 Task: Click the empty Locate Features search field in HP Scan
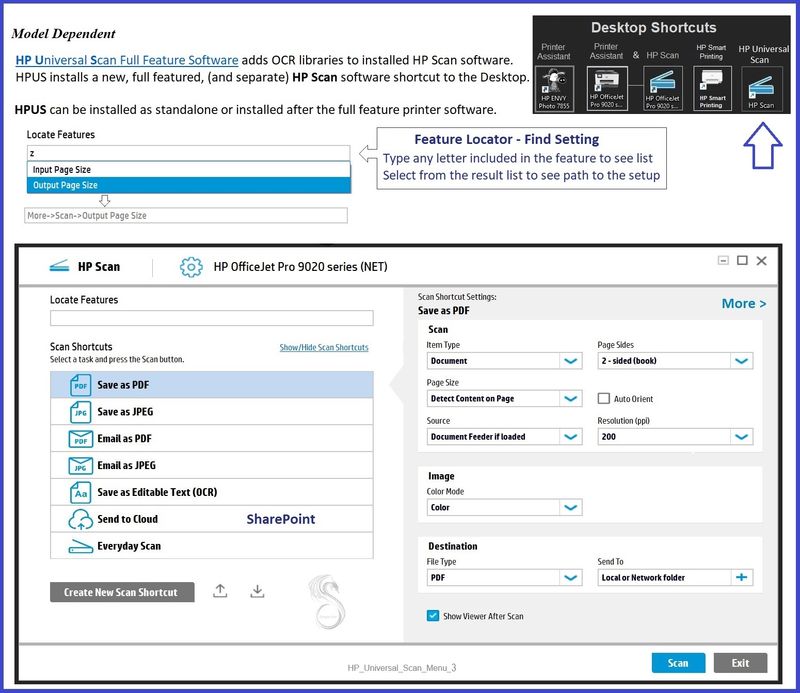[212, 318]
